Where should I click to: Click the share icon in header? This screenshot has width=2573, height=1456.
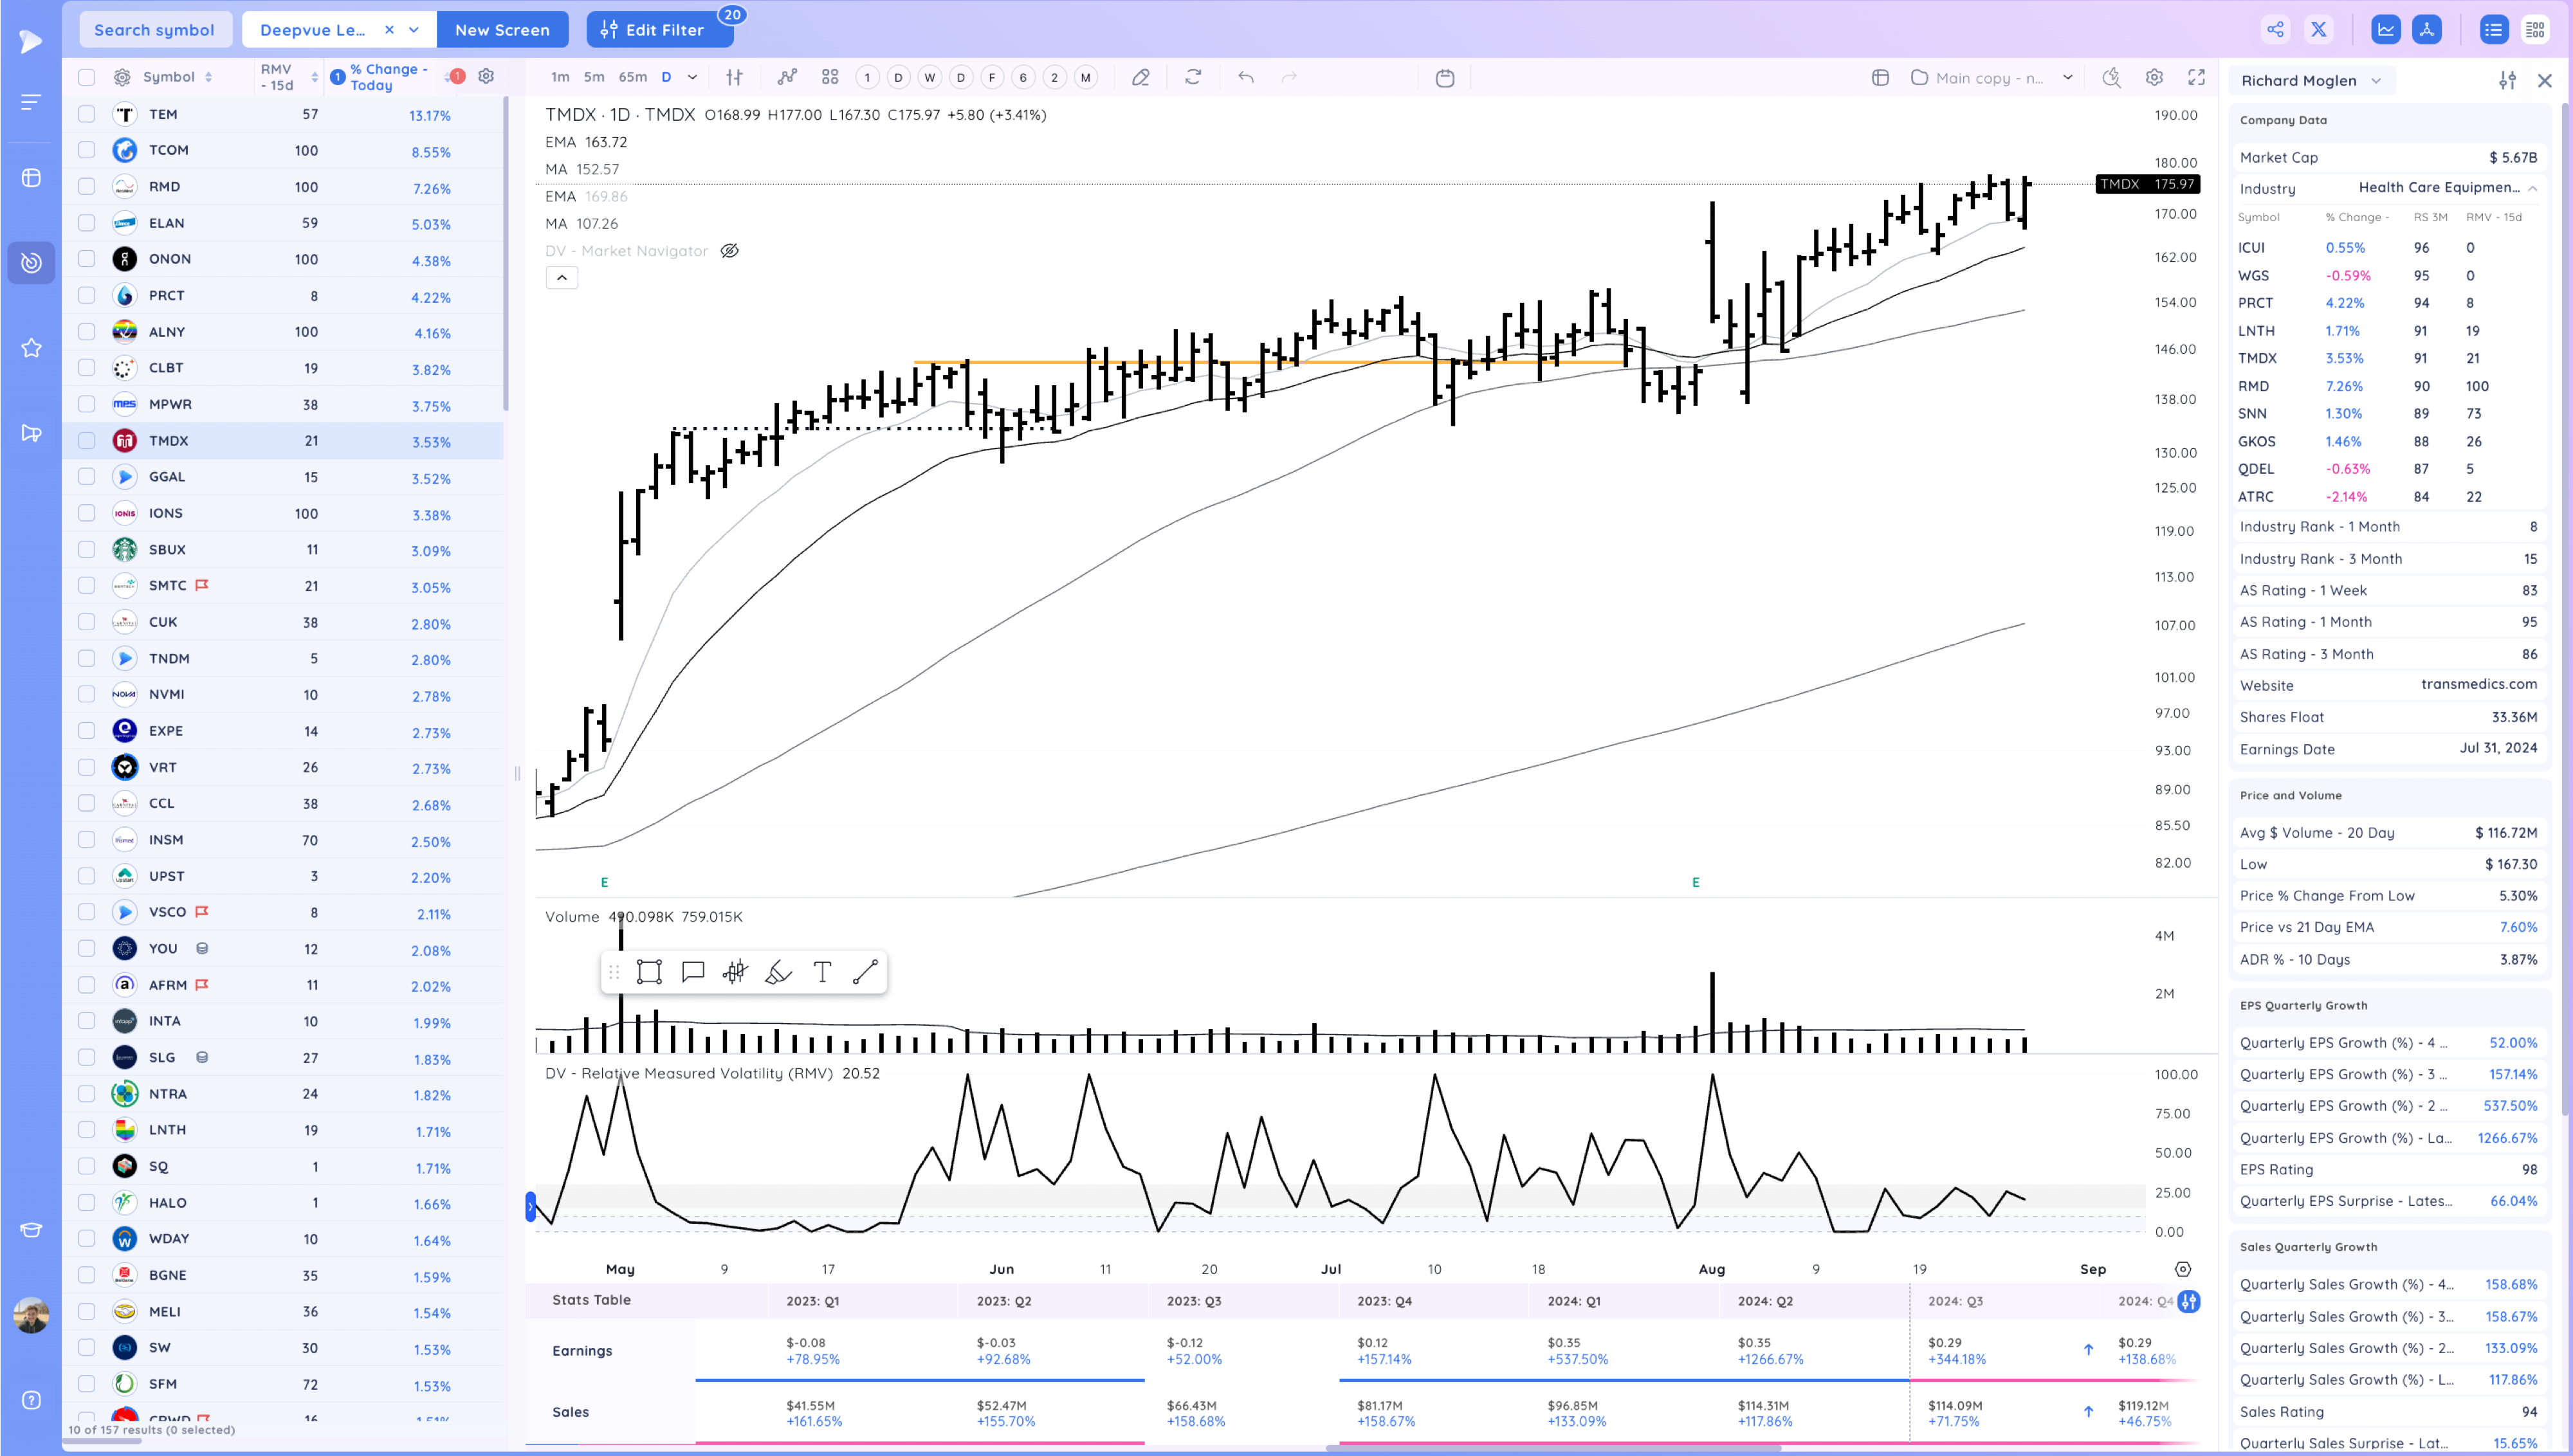pyautogui.click(x=2275, y=30)
